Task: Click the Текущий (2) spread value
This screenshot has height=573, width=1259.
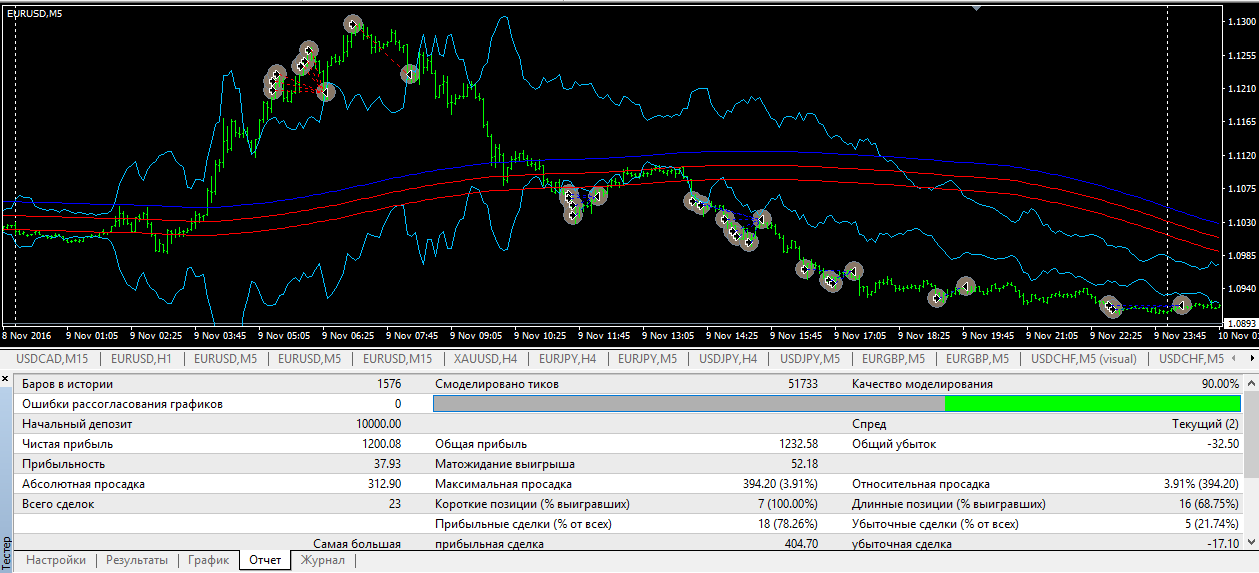Action: click(x=1206, y=424)
